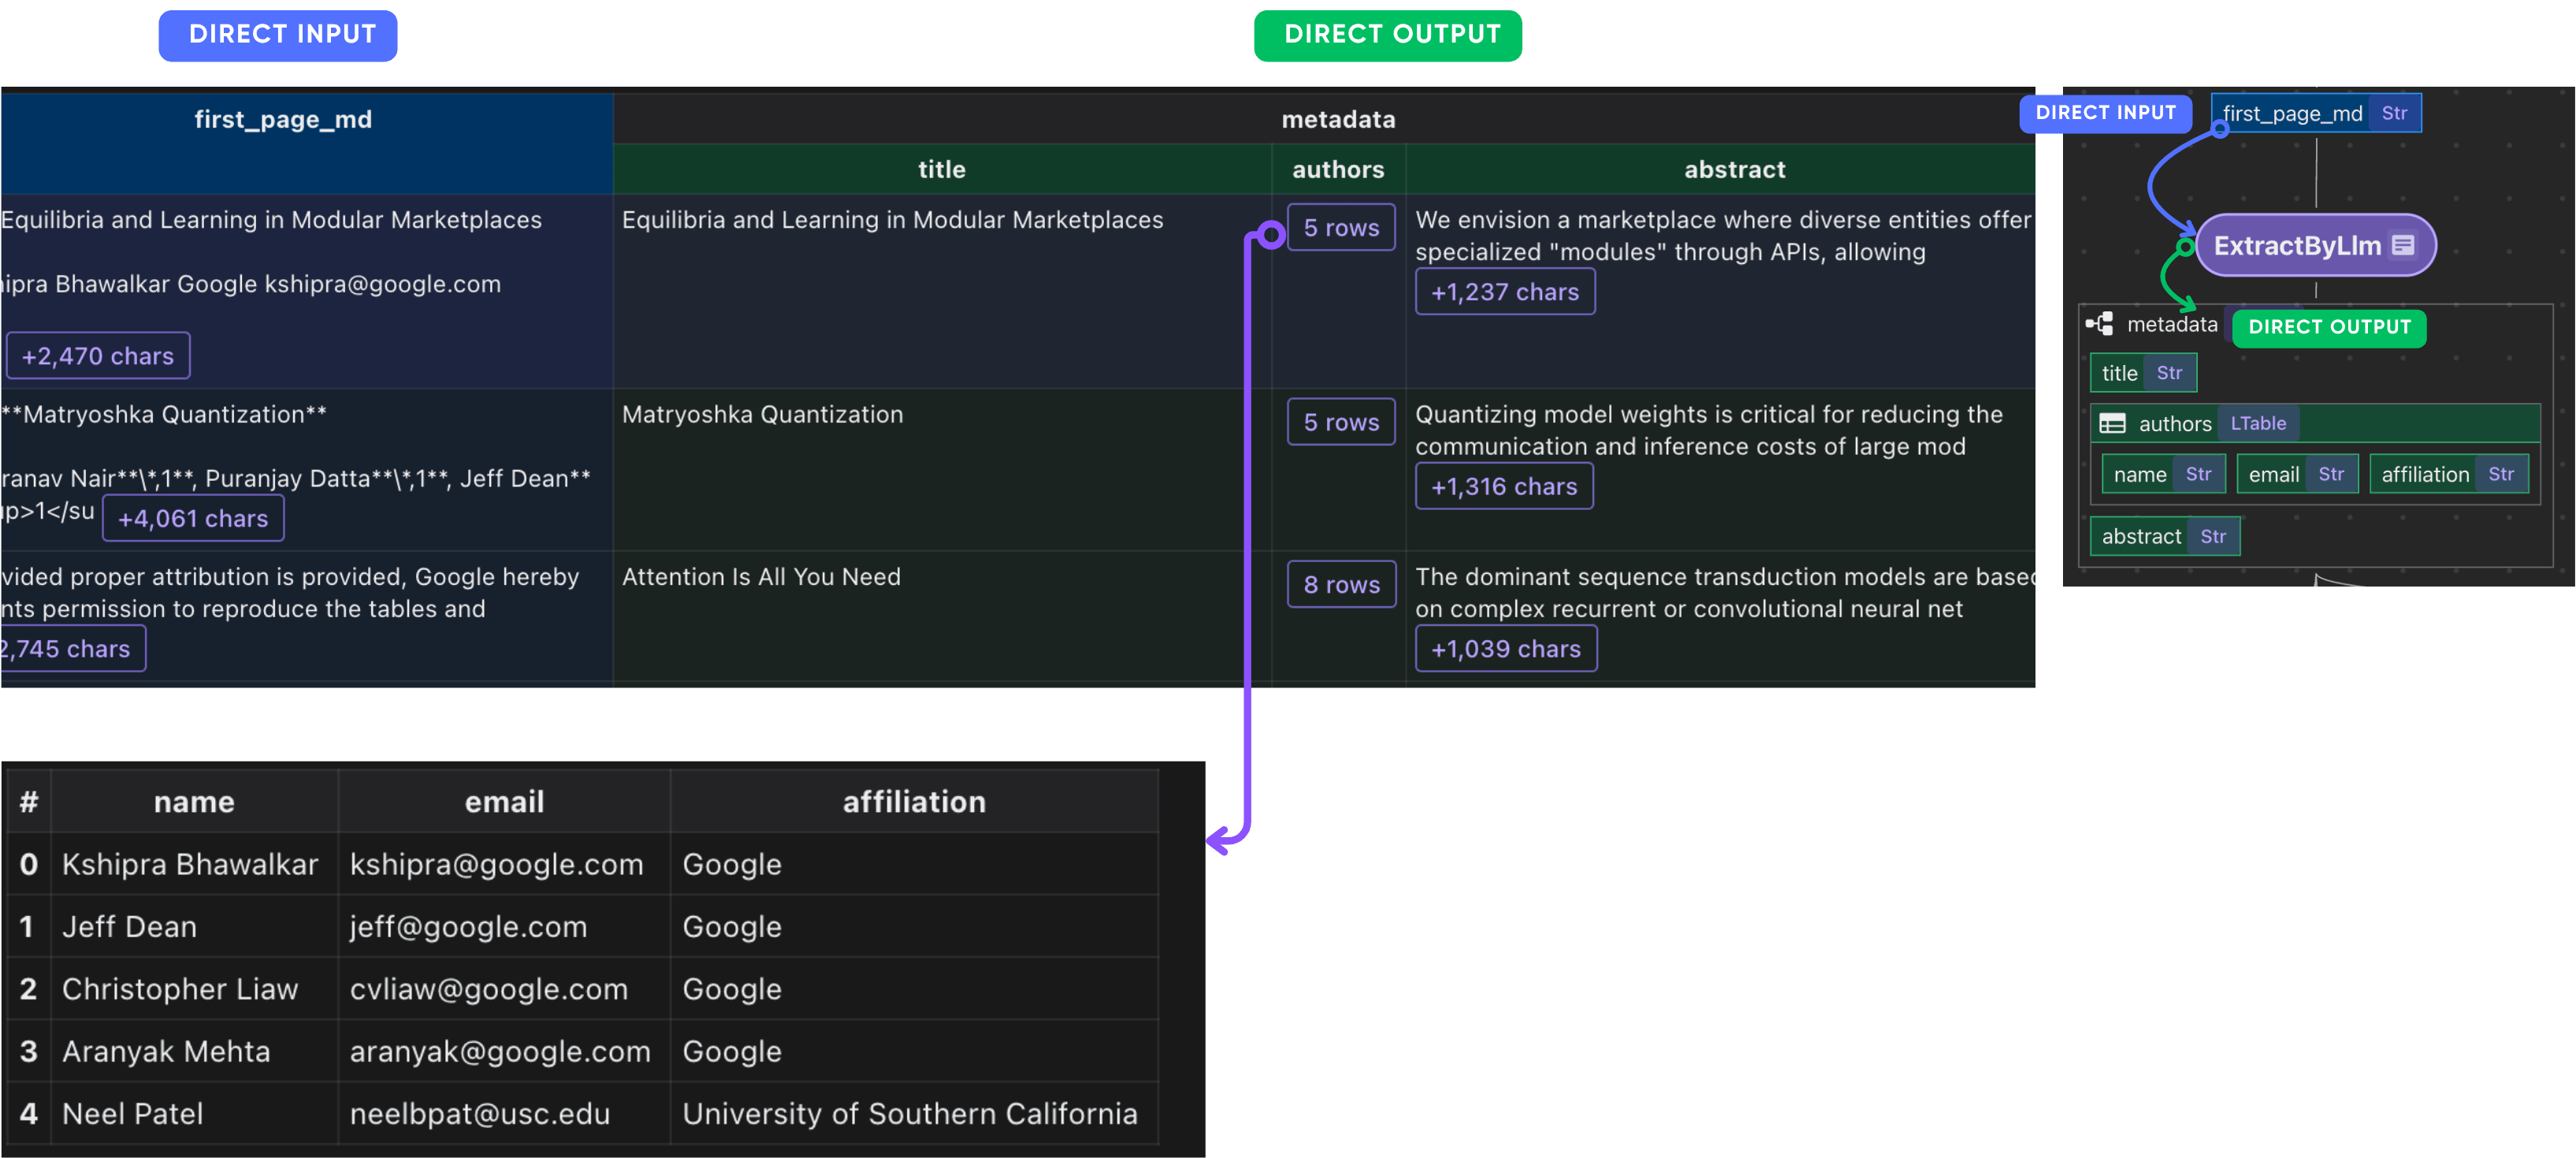This screenshot has height=1158, width=2576.
Task: Click the affiliation Str field in graph
Action: point(2447,474)
